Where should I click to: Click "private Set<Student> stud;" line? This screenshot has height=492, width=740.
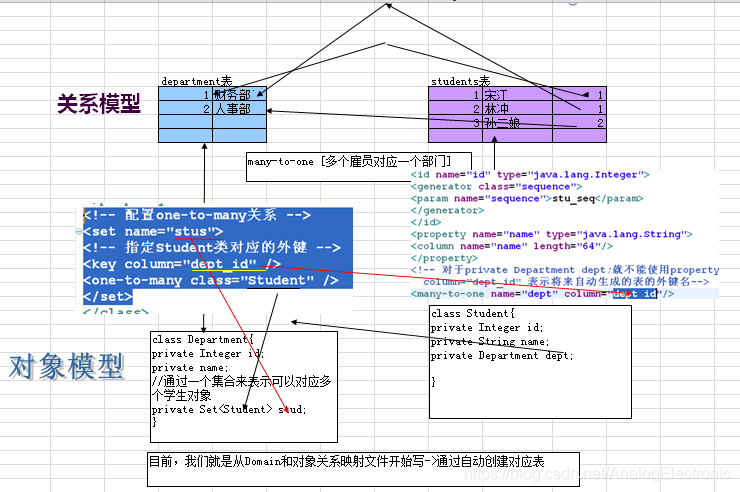click(229, 409)
